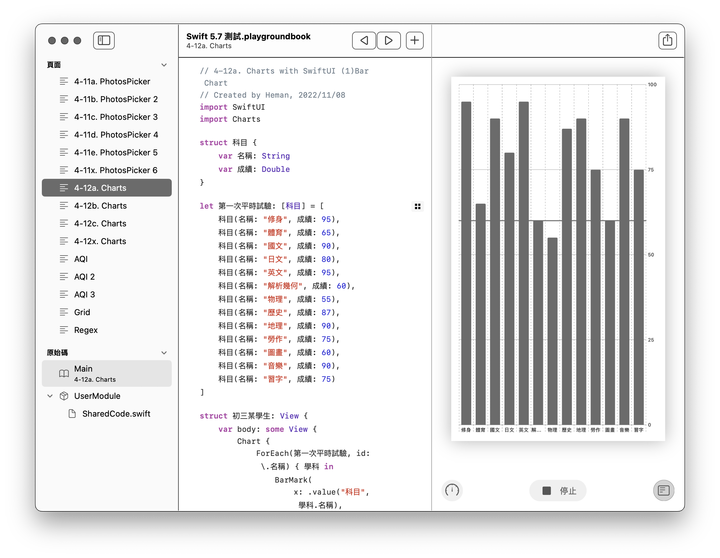Click the 'struct 科目 {' code line
This screenshot has height=558, width=720.
[x=228, y=143]
